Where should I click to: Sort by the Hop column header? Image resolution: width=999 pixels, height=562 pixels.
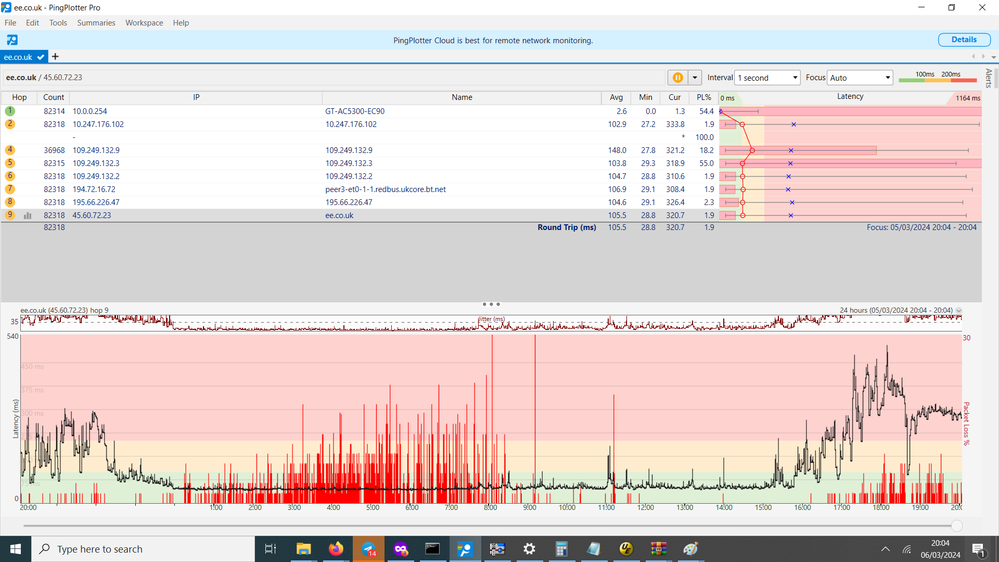[19, 97]
